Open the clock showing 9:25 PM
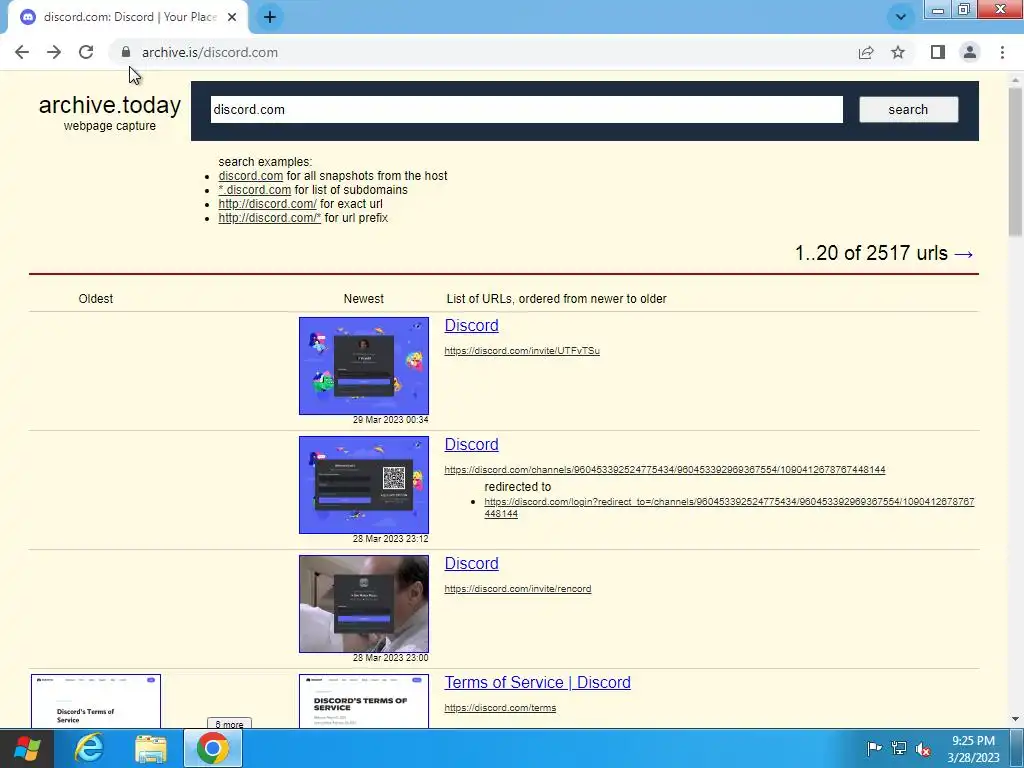 tap(973, 748)
